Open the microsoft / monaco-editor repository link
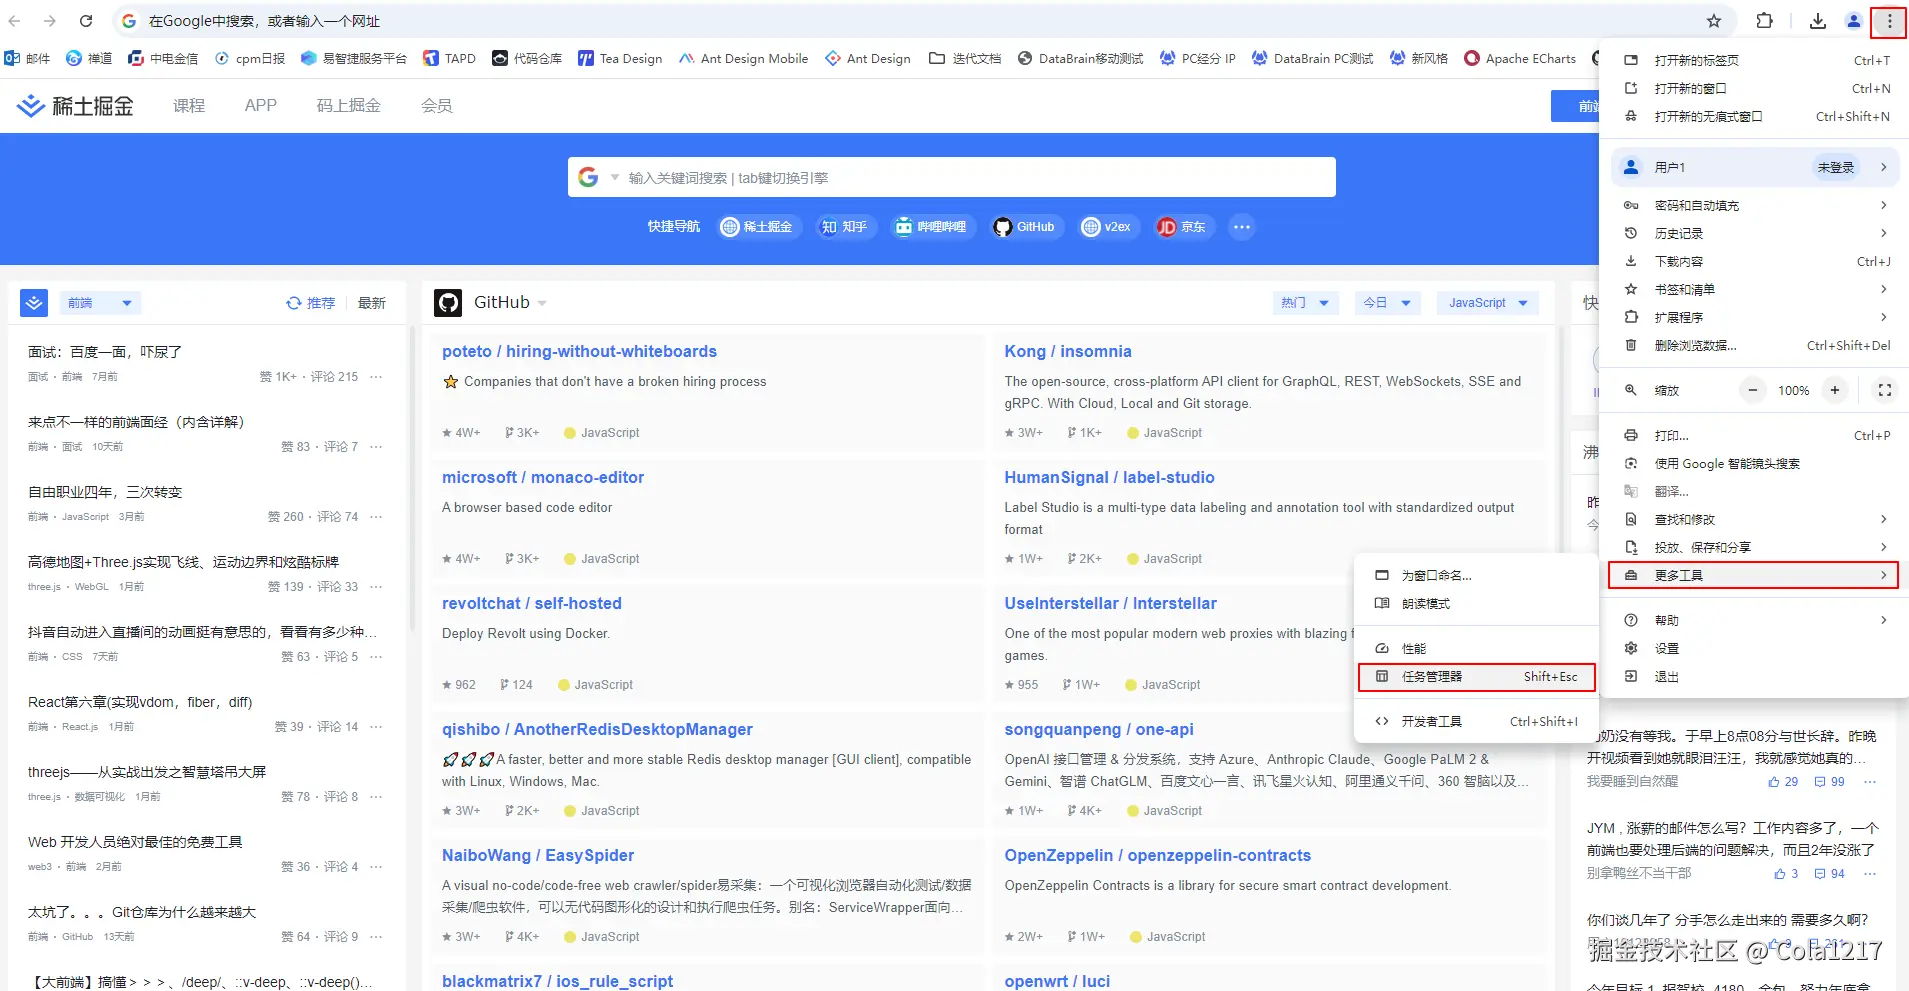The width and height of the screenshot is (1909, 991). tap(543, 478)
